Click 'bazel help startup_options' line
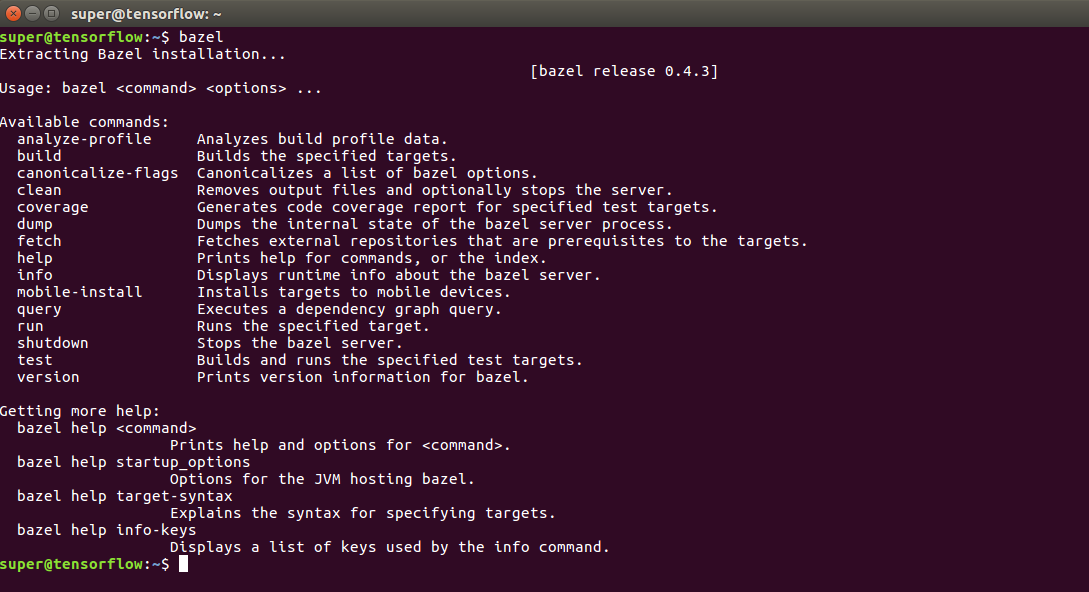1089x592 pixels. pos(133,462)
